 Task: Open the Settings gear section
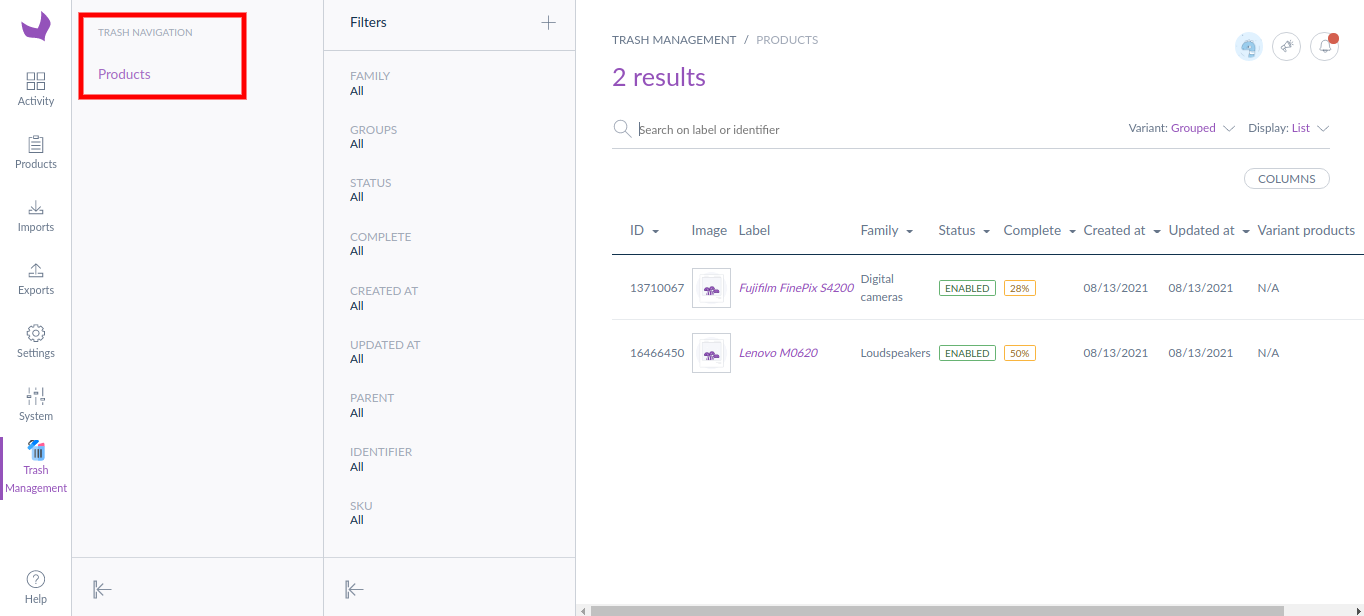point(36,341)
